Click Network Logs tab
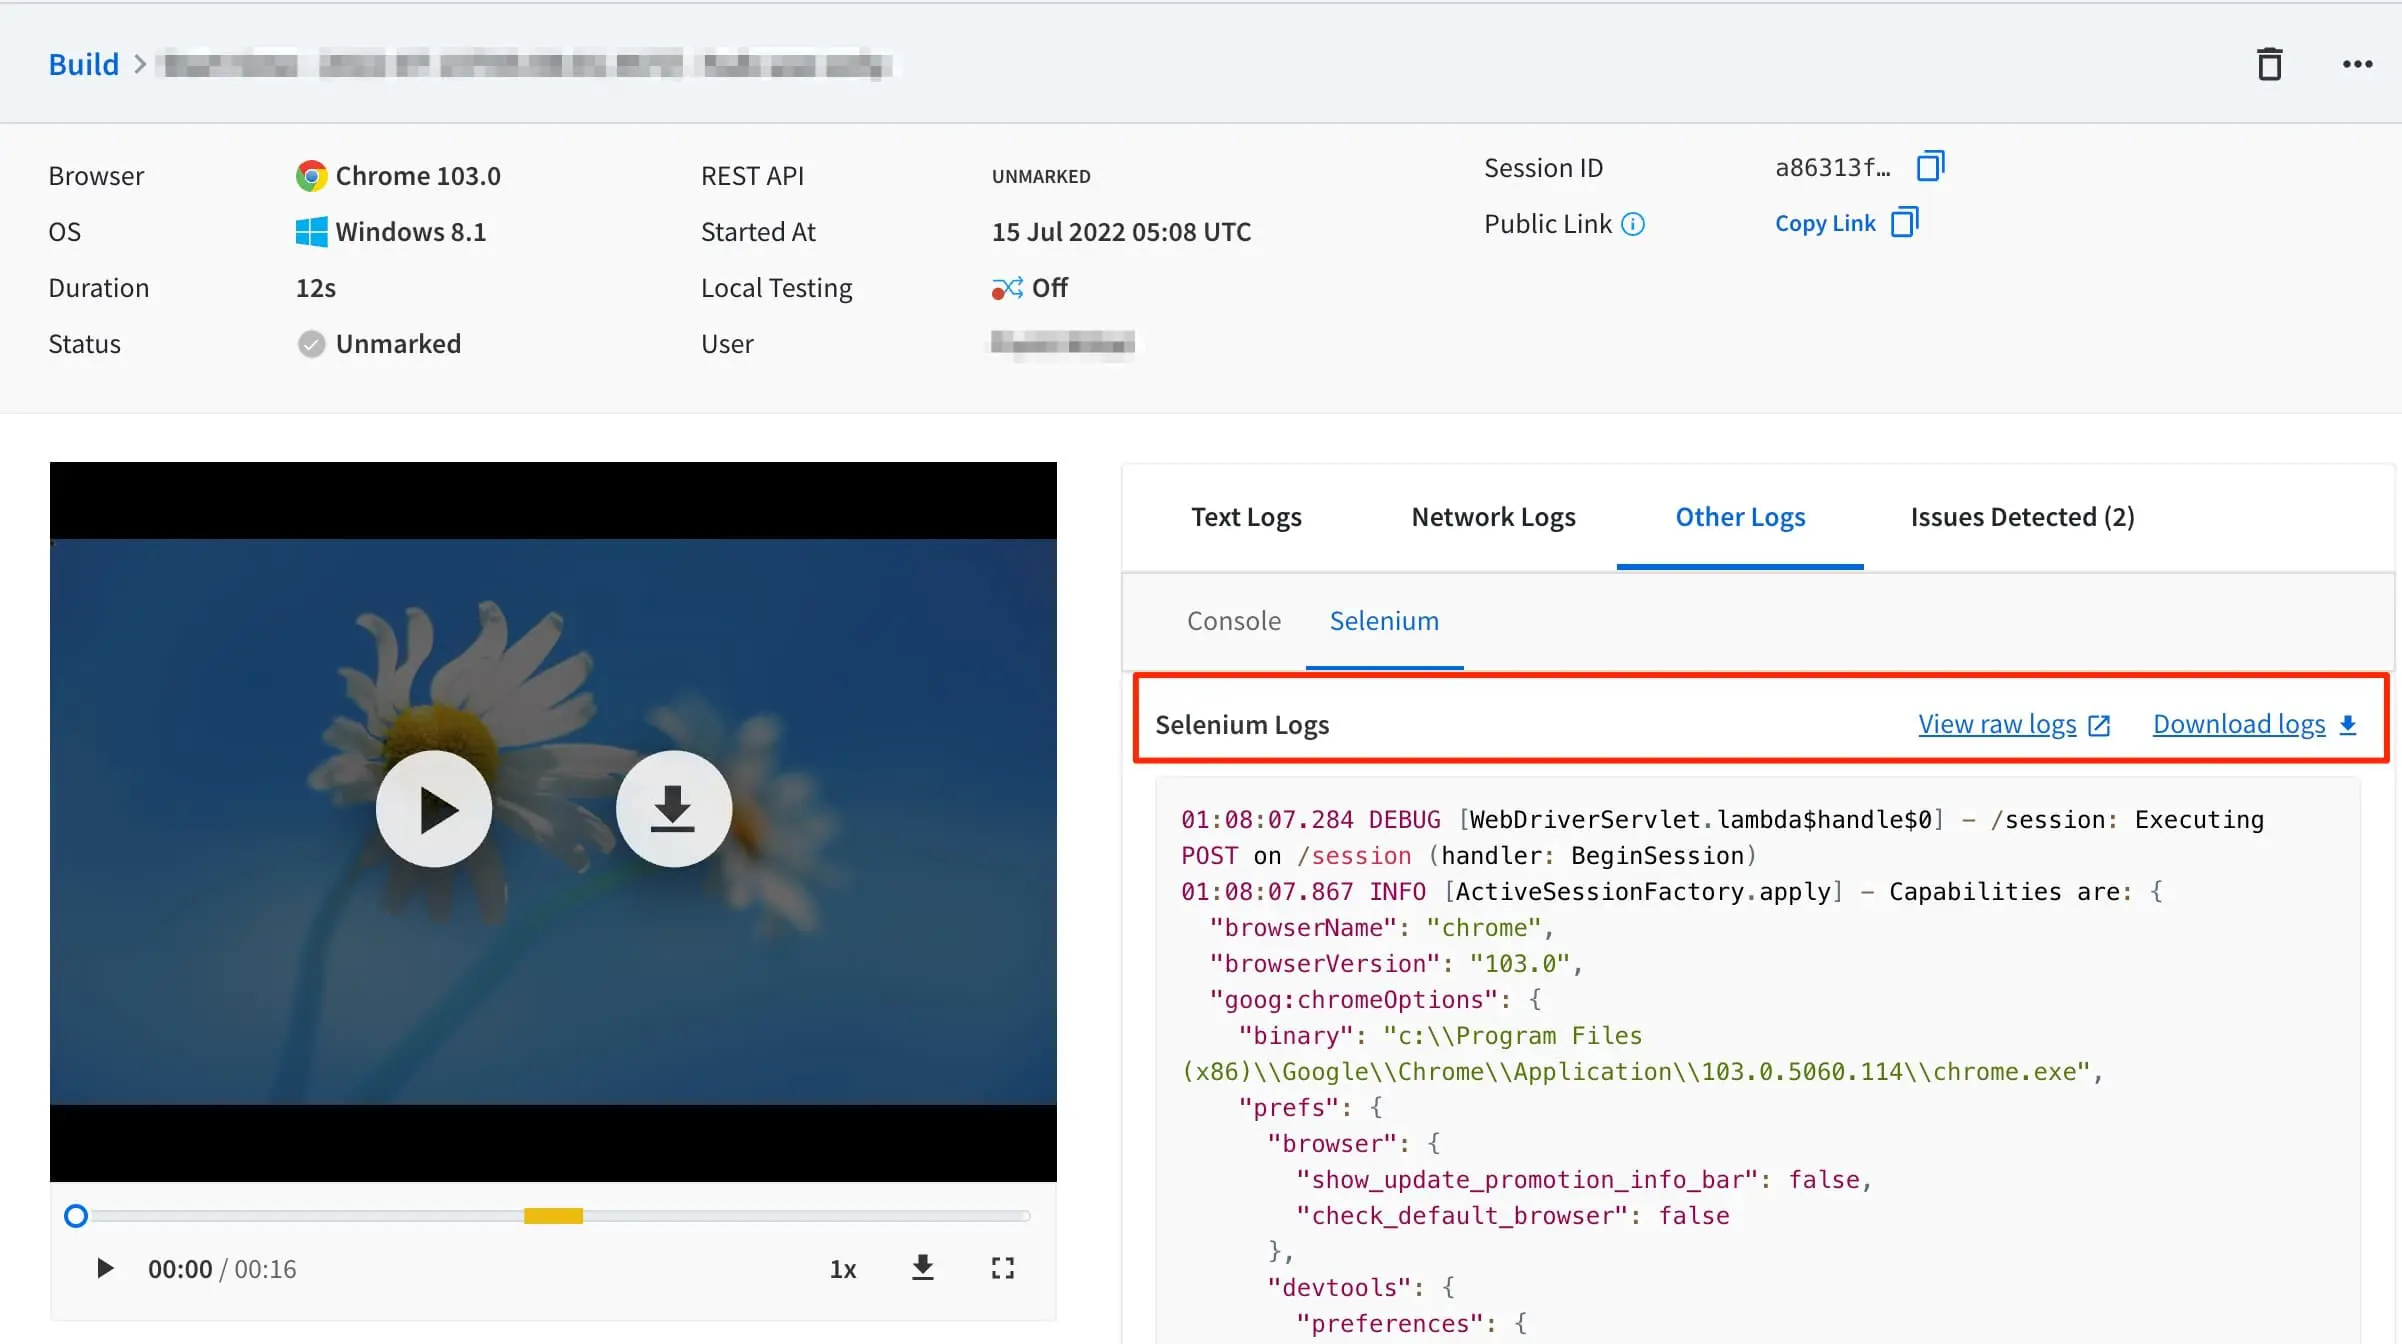Screen dimensions: 2402x1344 1493,516
